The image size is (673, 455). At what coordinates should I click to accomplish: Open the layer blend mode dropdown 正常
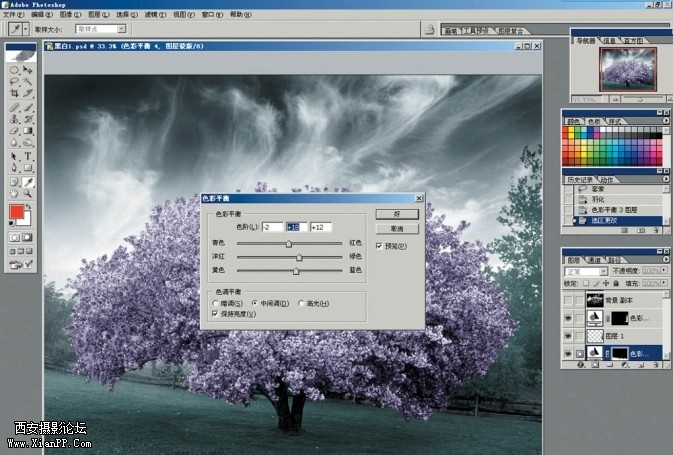(x=587, y=270)
